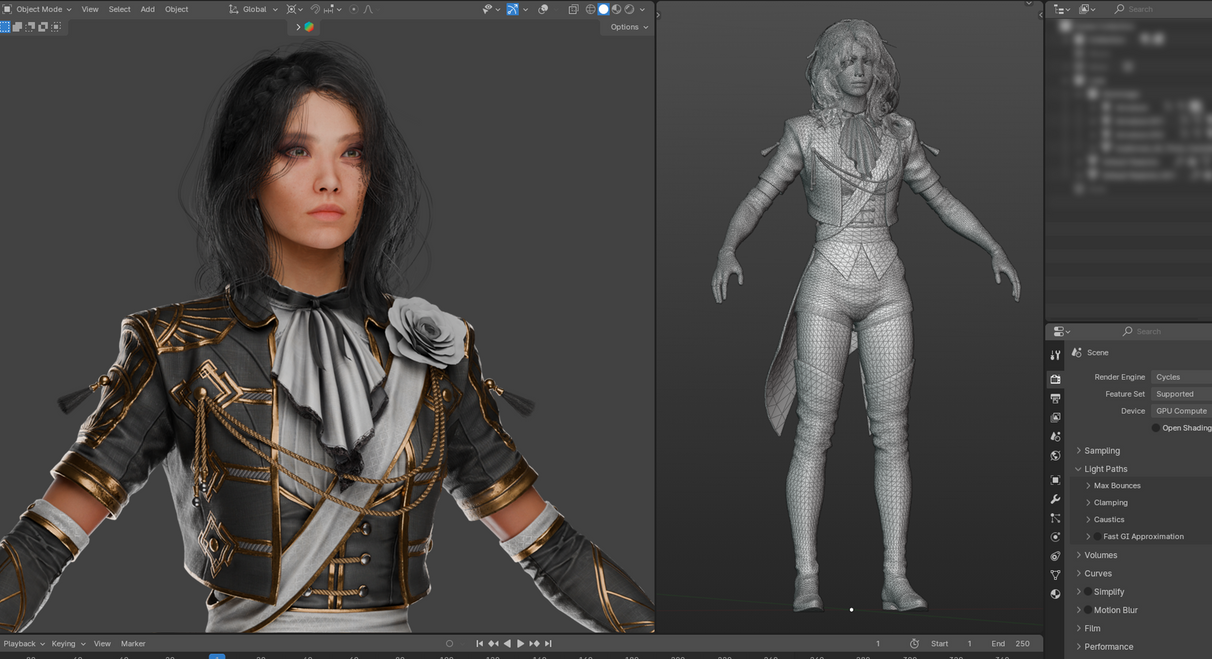The height and width of the screenshot is (659, 1212).
Task: Open the Render properties tab icon
Action: (x=1055, y=379)
